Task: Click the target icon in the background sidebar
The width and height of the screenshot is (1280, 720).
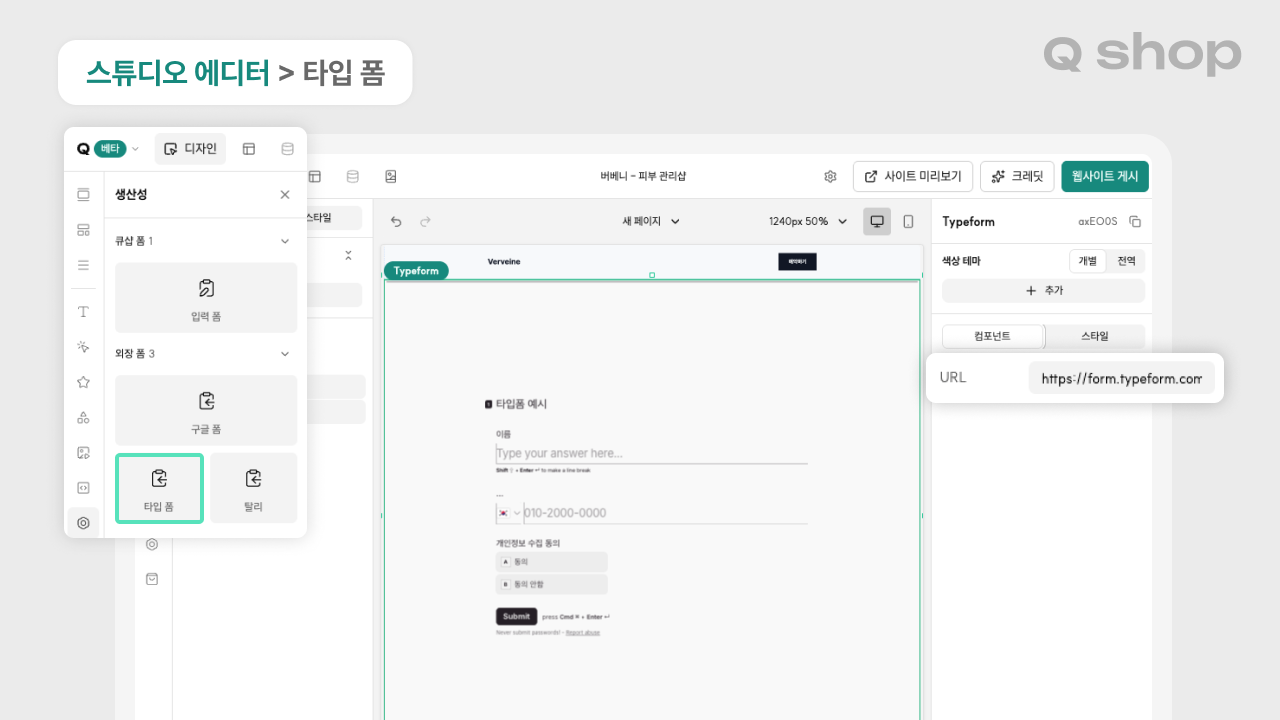Action: point(152,544)
